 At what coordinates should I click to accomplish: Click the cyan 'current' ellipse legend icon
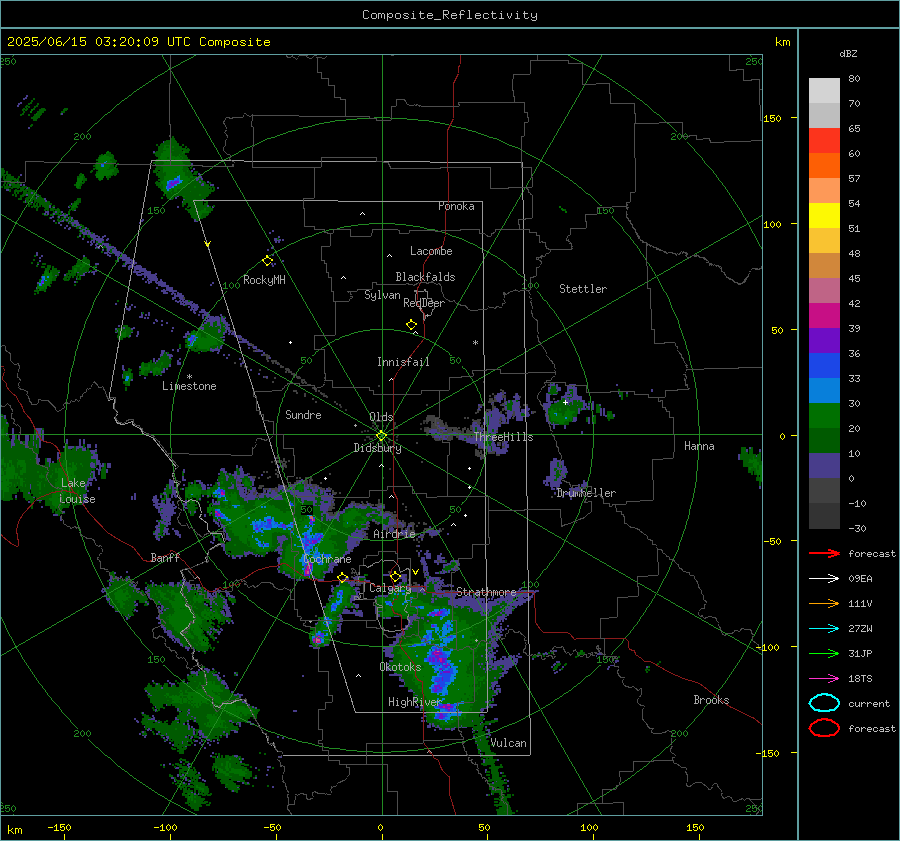tap(824, 703)
